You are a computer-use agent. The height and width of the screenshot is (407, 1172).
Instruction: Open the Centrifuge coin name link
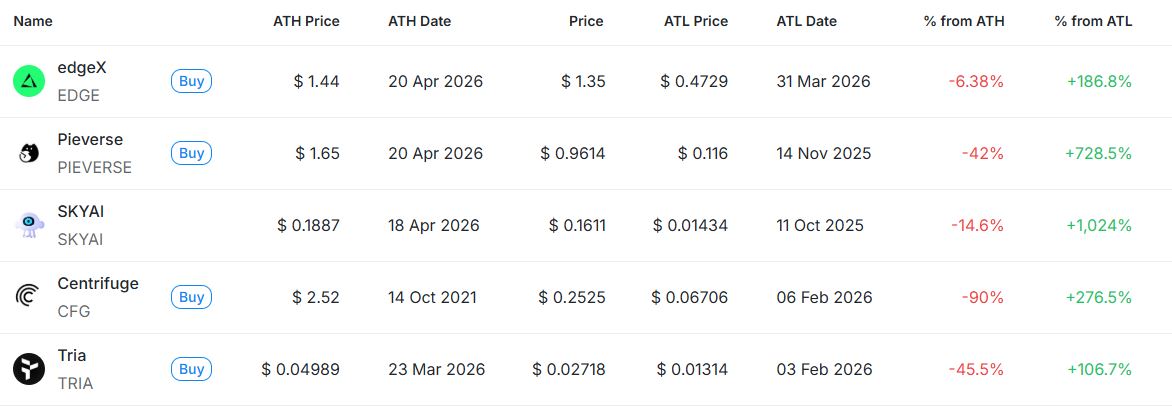coord(98,284)
